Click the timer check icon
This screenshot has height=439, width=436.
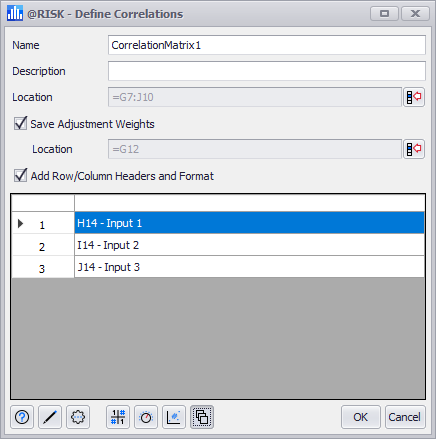(146, 417)
